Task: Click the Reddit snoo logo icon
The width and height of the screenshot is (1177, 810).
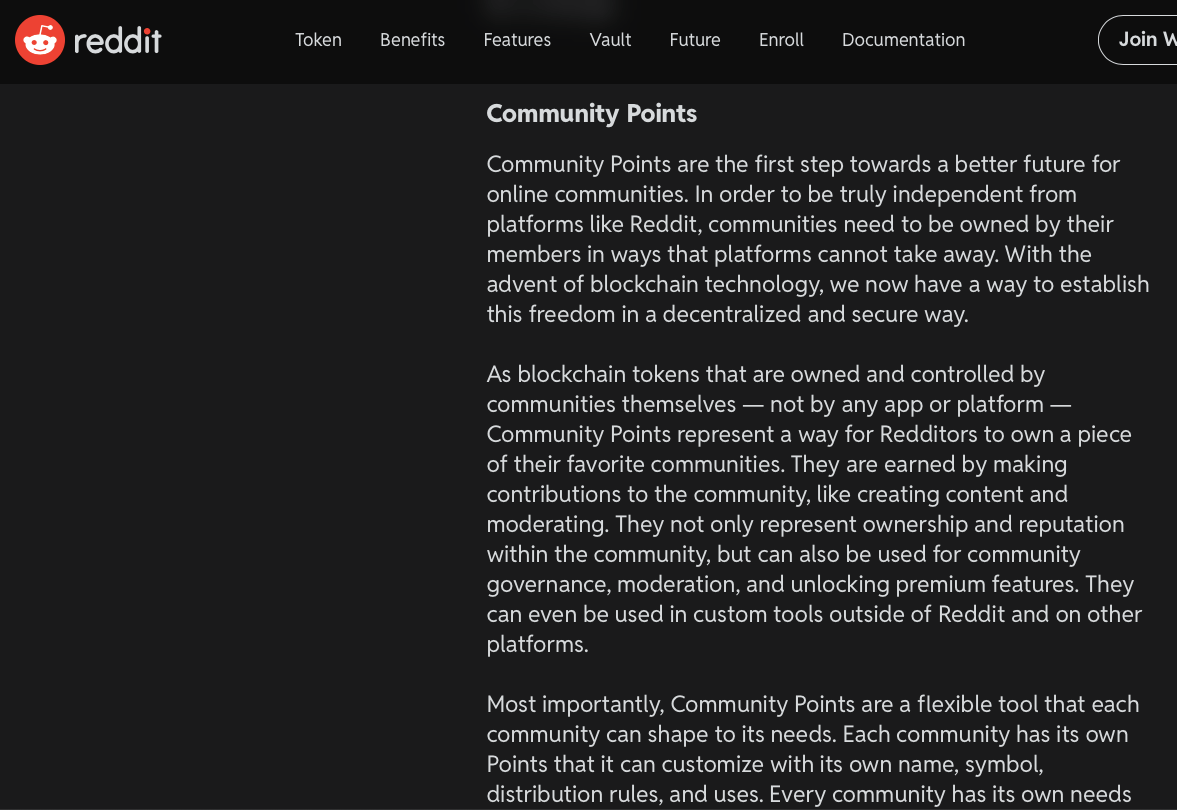Action: pyautogui.click(x=38, y=40)
